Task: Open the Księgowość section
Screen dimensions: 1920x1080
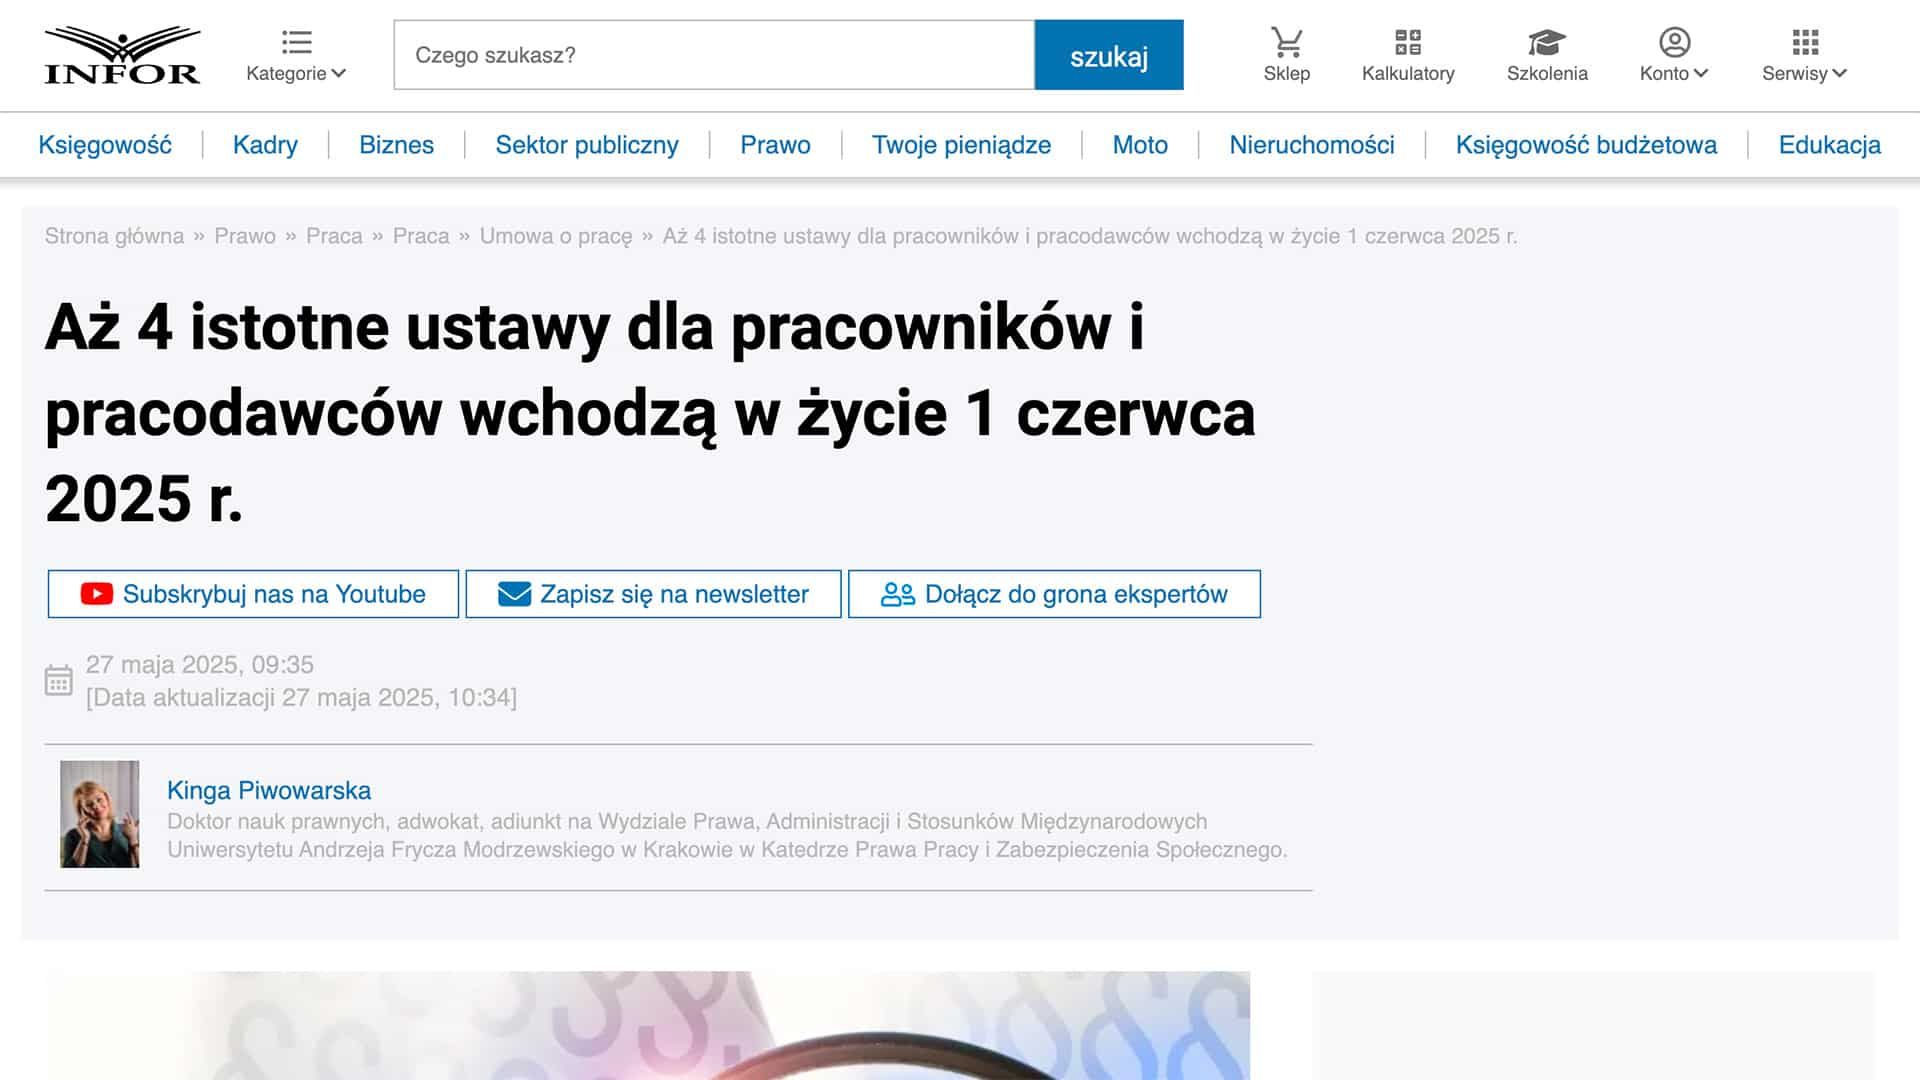Action: coord(105,145)
